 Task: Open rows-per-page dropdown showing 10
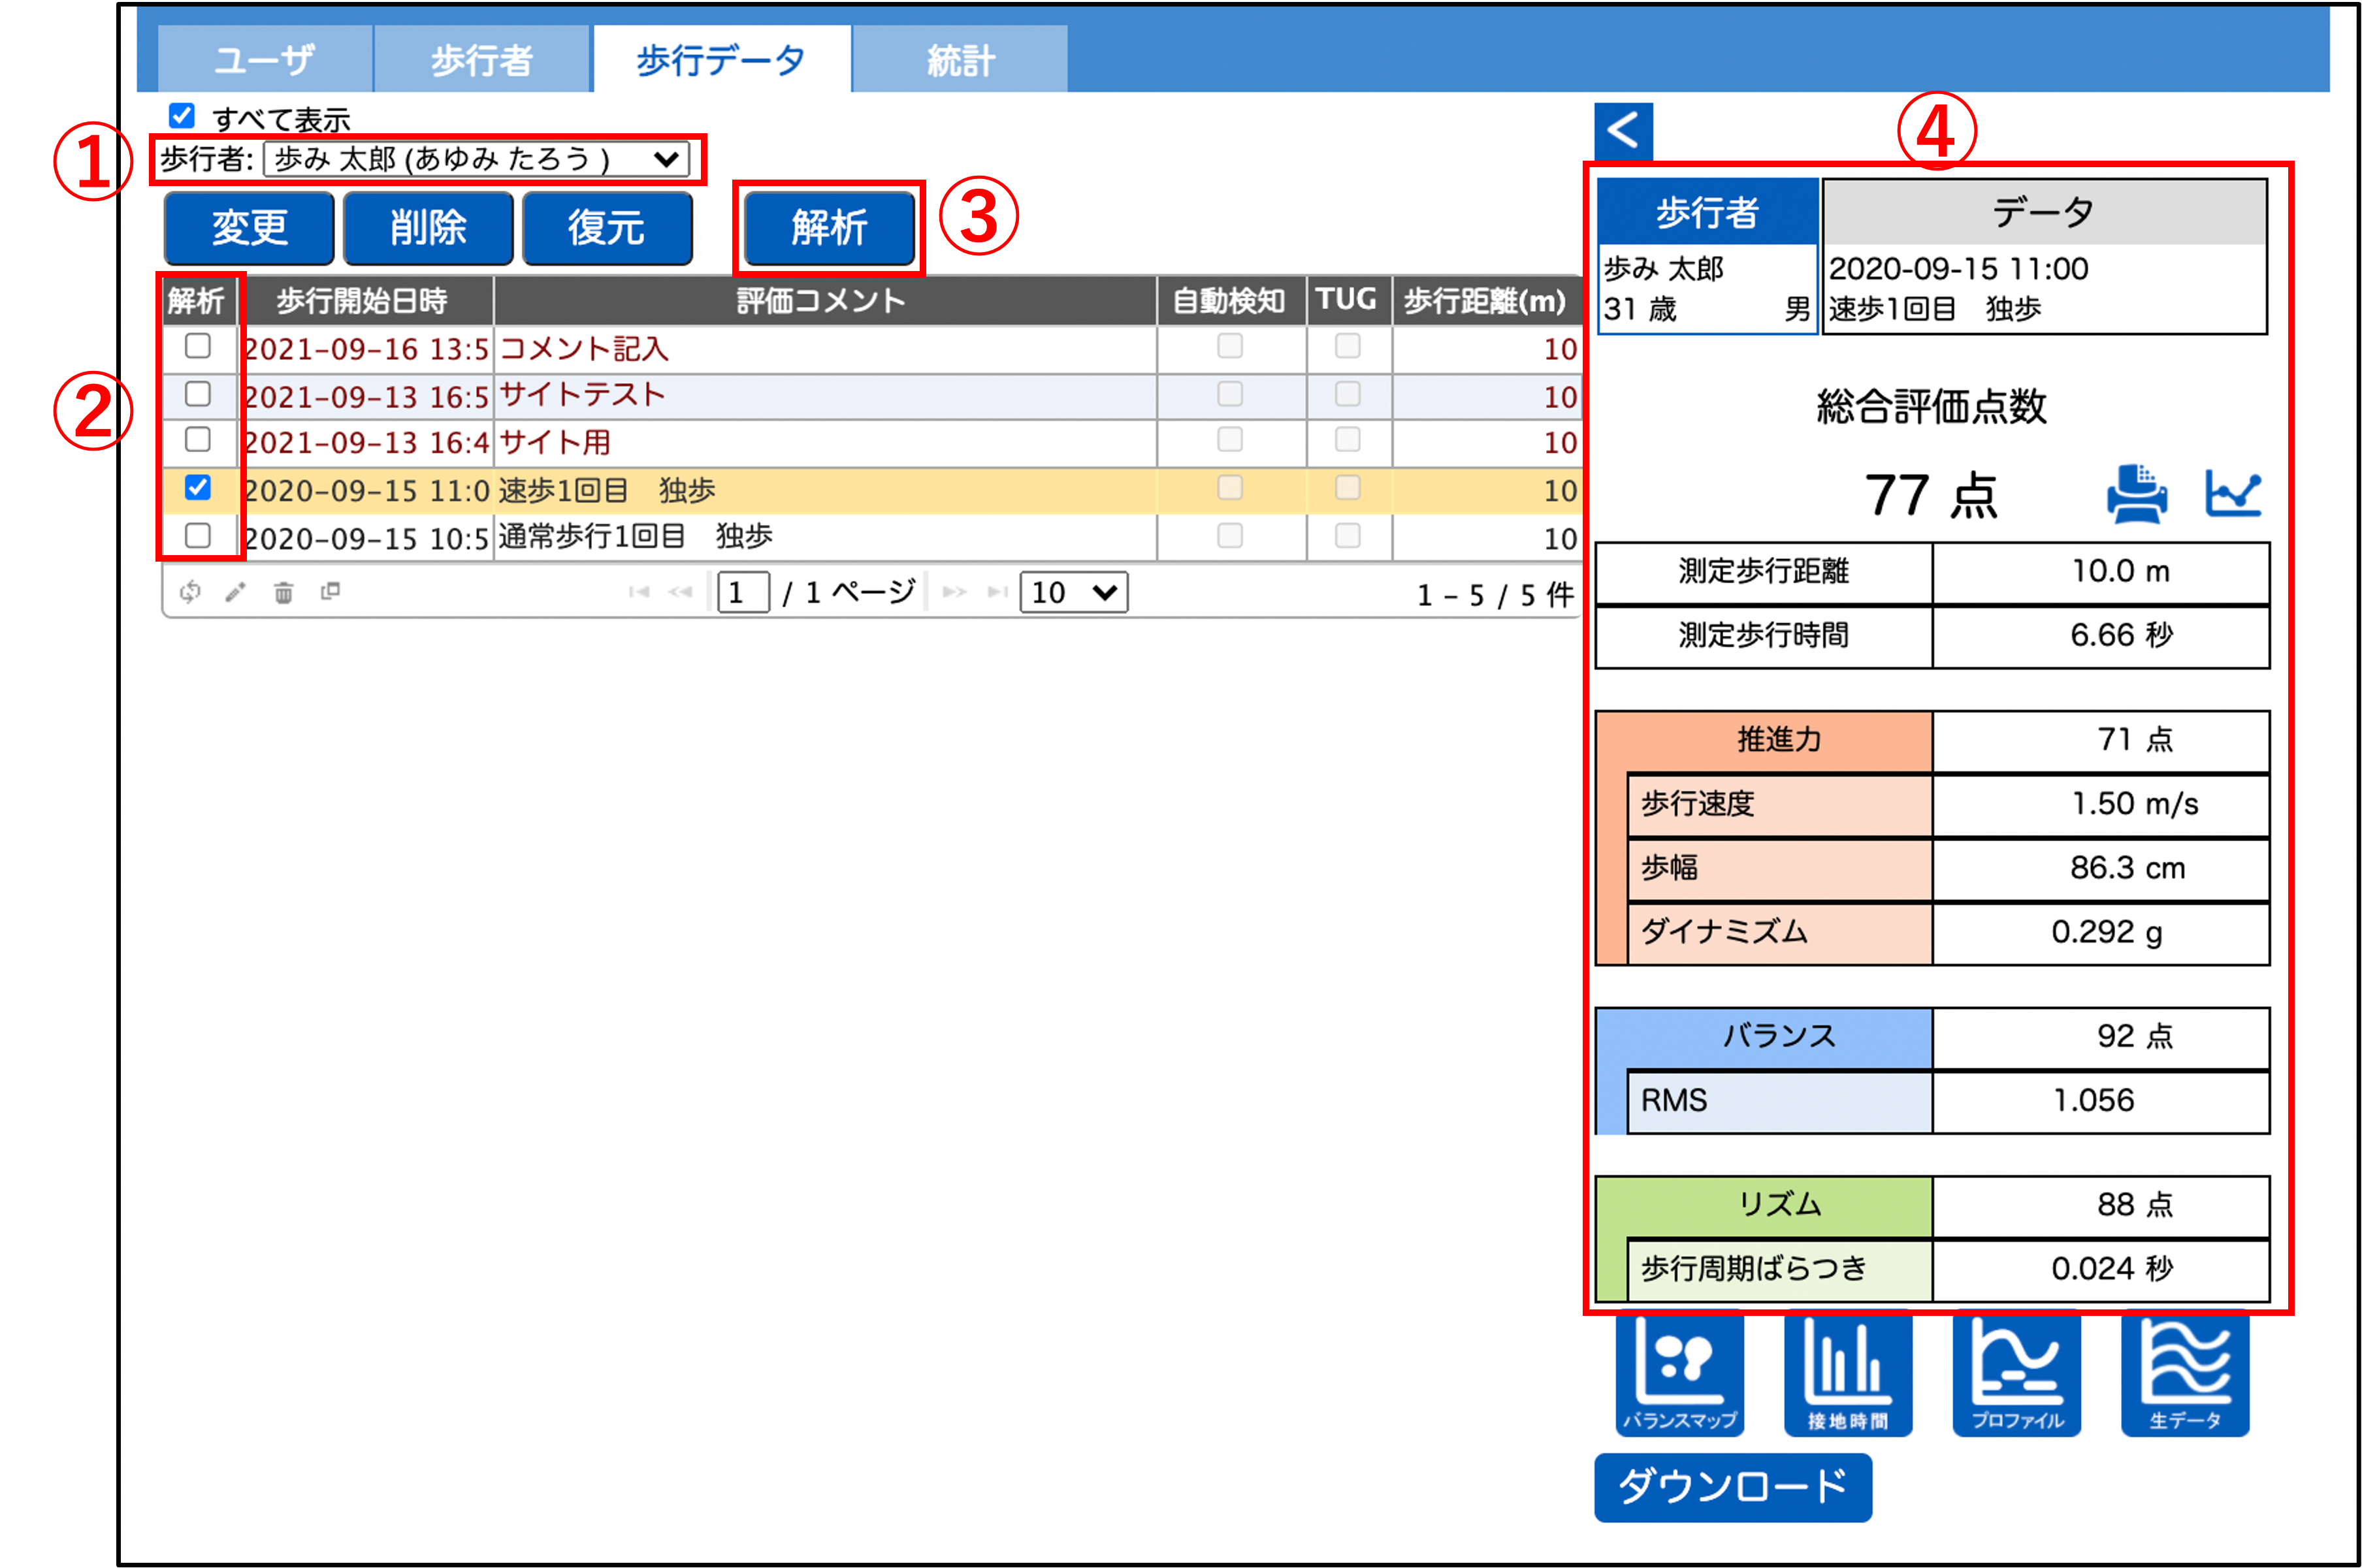pos(1073,592)
